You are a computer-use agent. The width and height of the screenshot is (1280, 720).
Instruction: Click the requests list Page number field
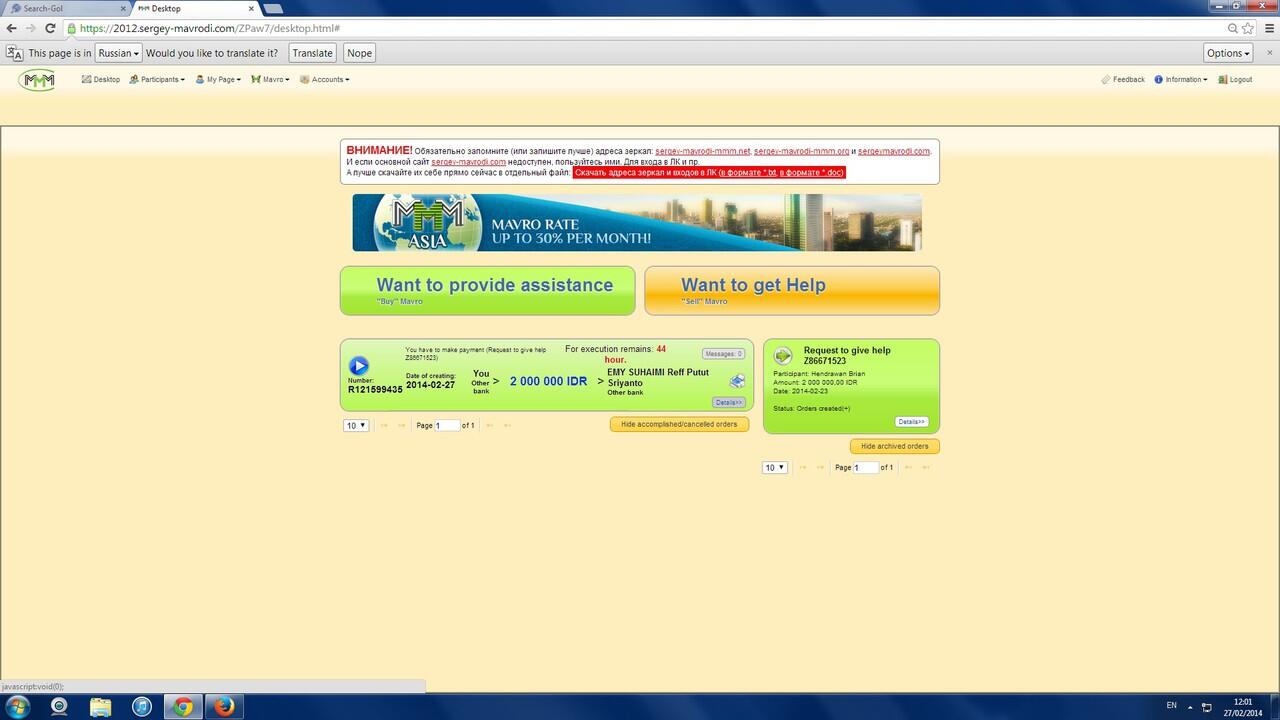866,467
